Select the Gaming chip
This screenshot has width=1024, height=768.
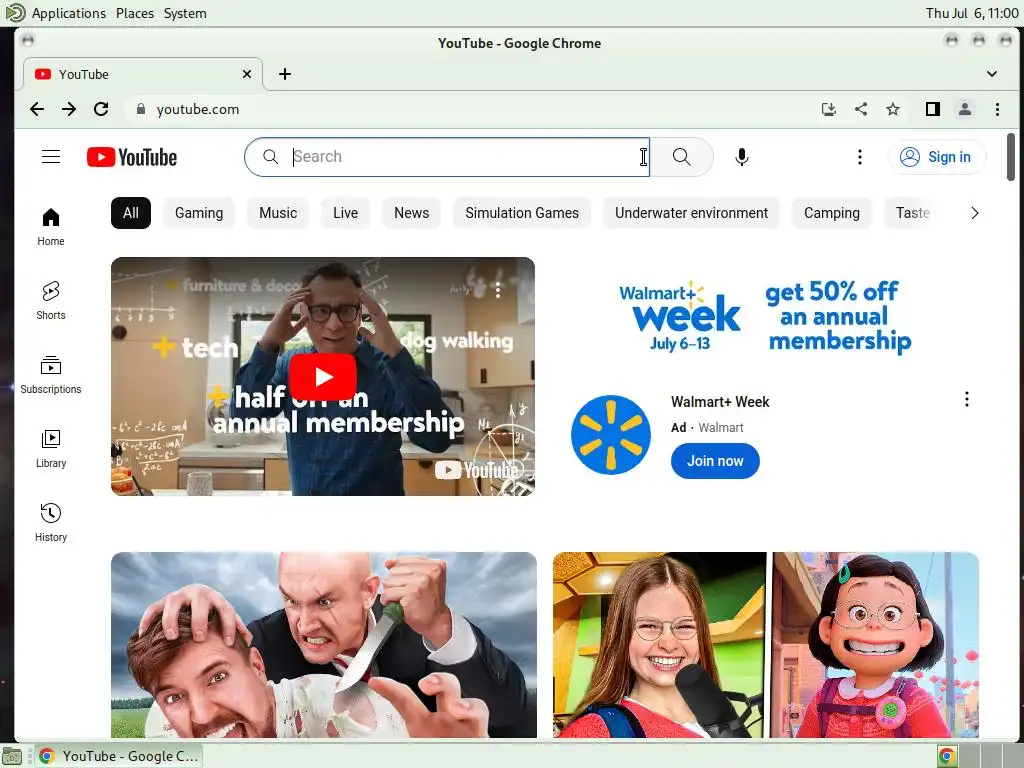click(199, 213)
